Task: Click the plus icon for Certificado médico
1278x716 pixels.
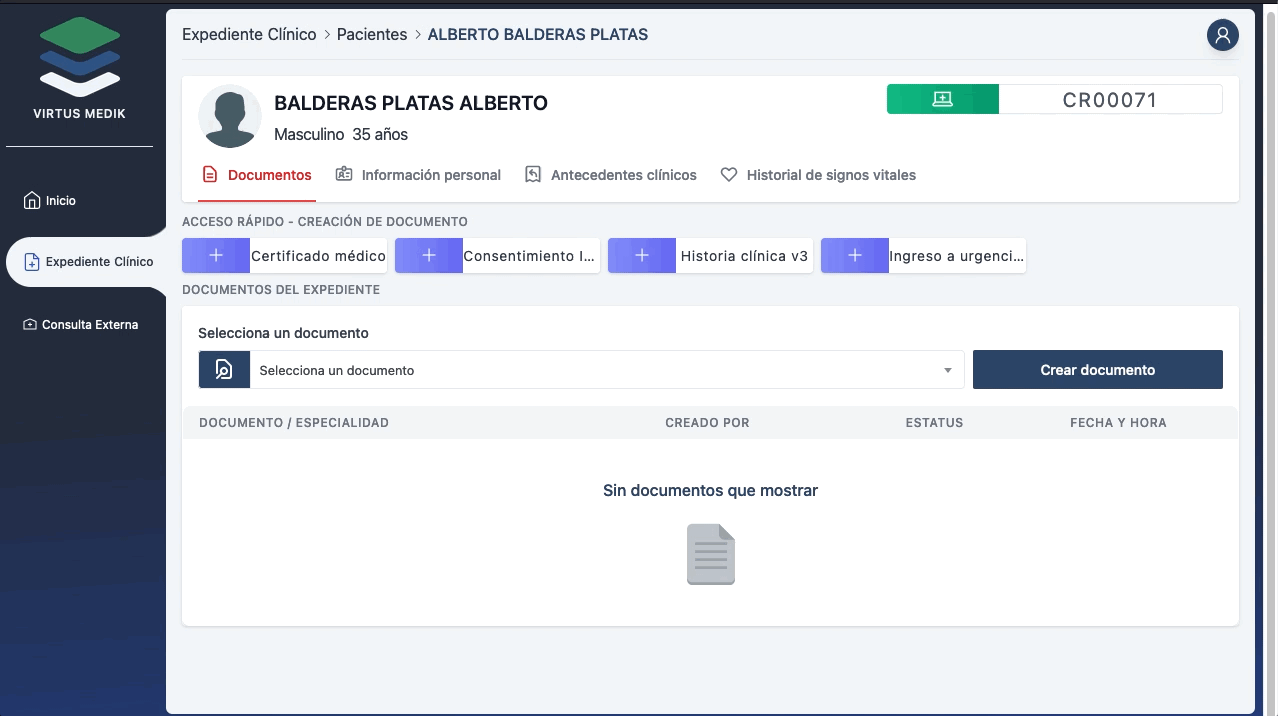Action: tap(216, 256)
